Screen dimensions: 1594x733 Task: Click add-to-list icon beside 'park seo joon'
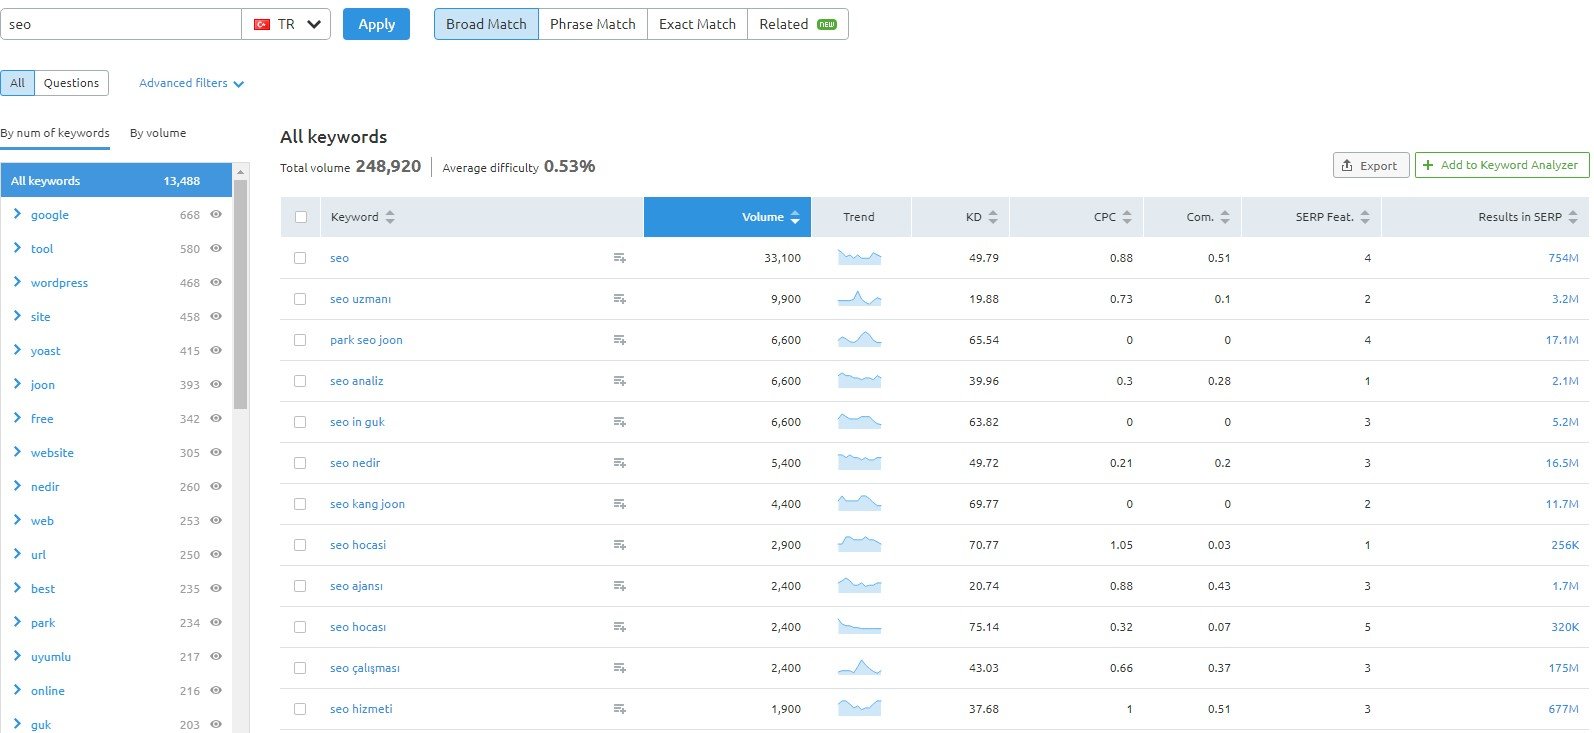pos(619,340)
